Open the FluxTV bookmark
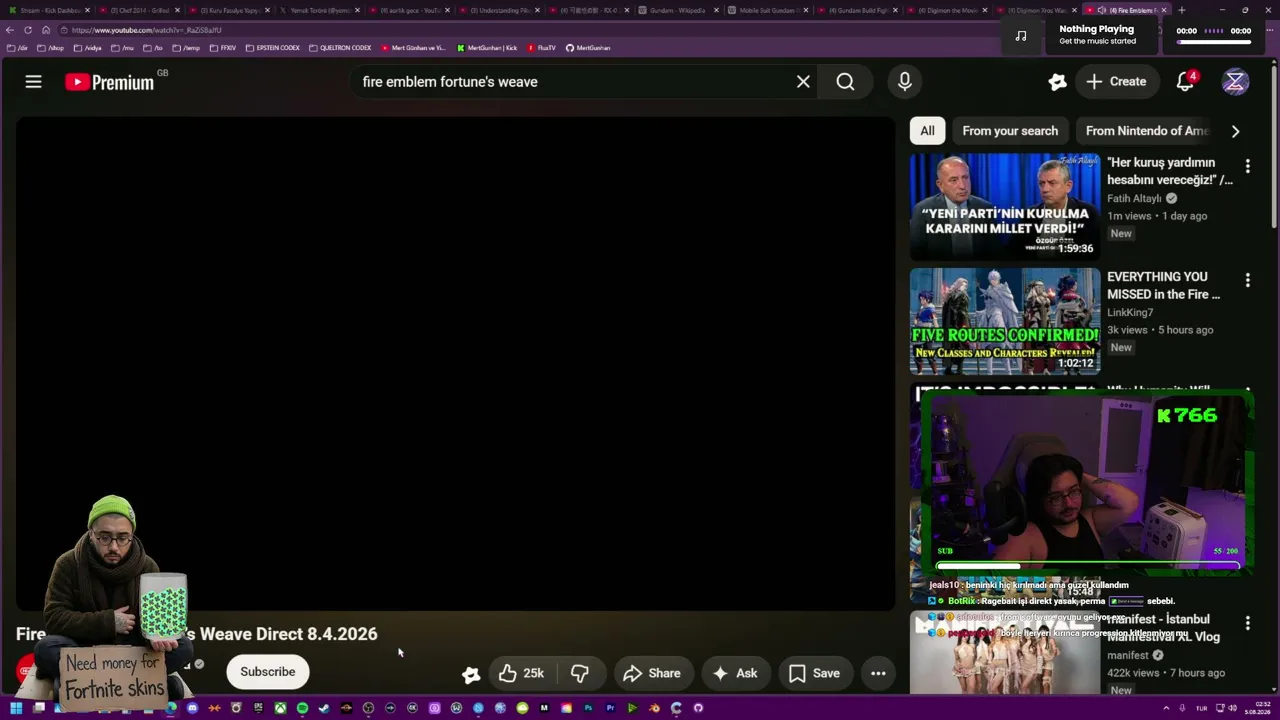 [x=541, y=48]
